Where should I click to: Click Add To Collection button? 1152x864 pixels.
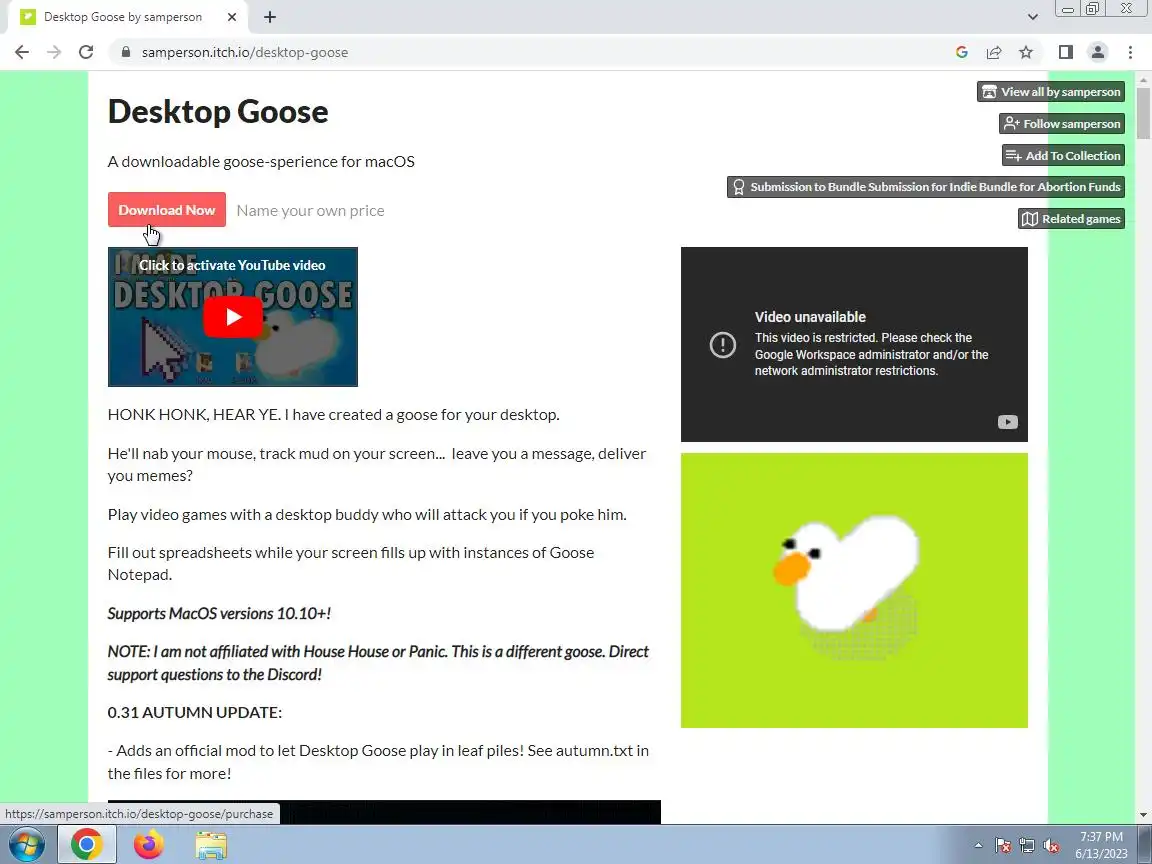pos(1063,155)
